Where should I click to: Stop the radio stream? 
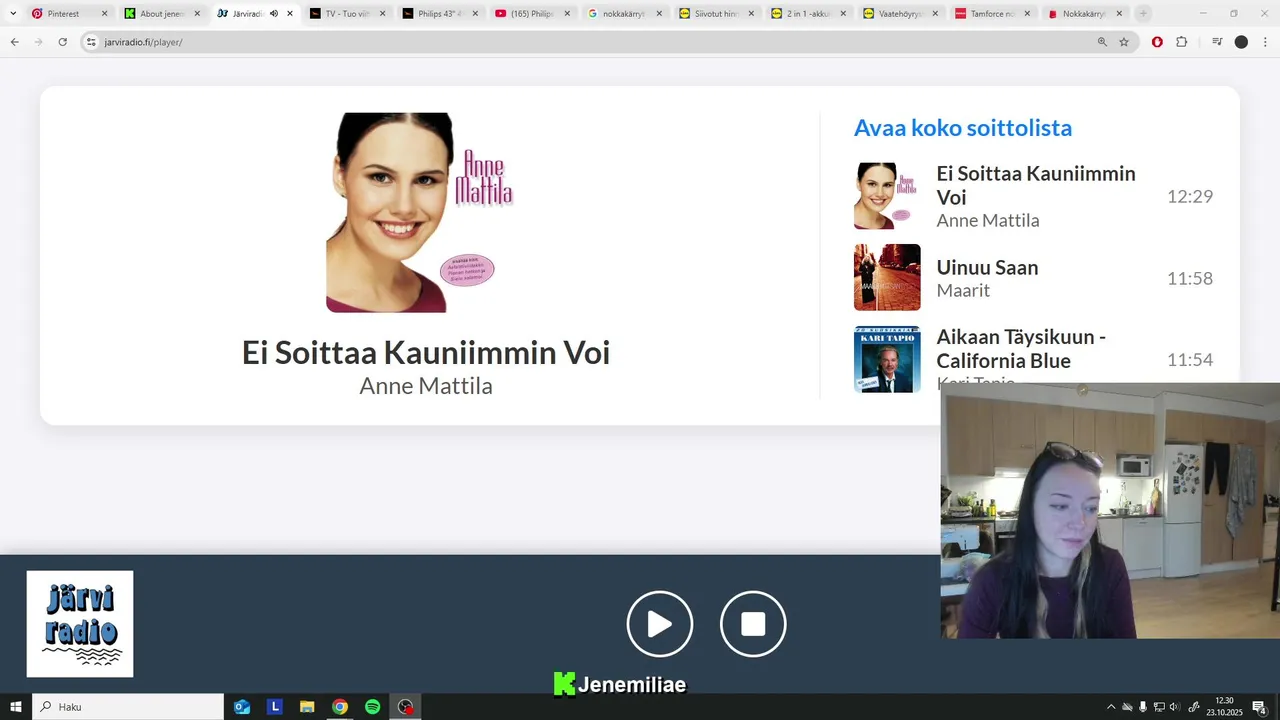tap(753, 624)
